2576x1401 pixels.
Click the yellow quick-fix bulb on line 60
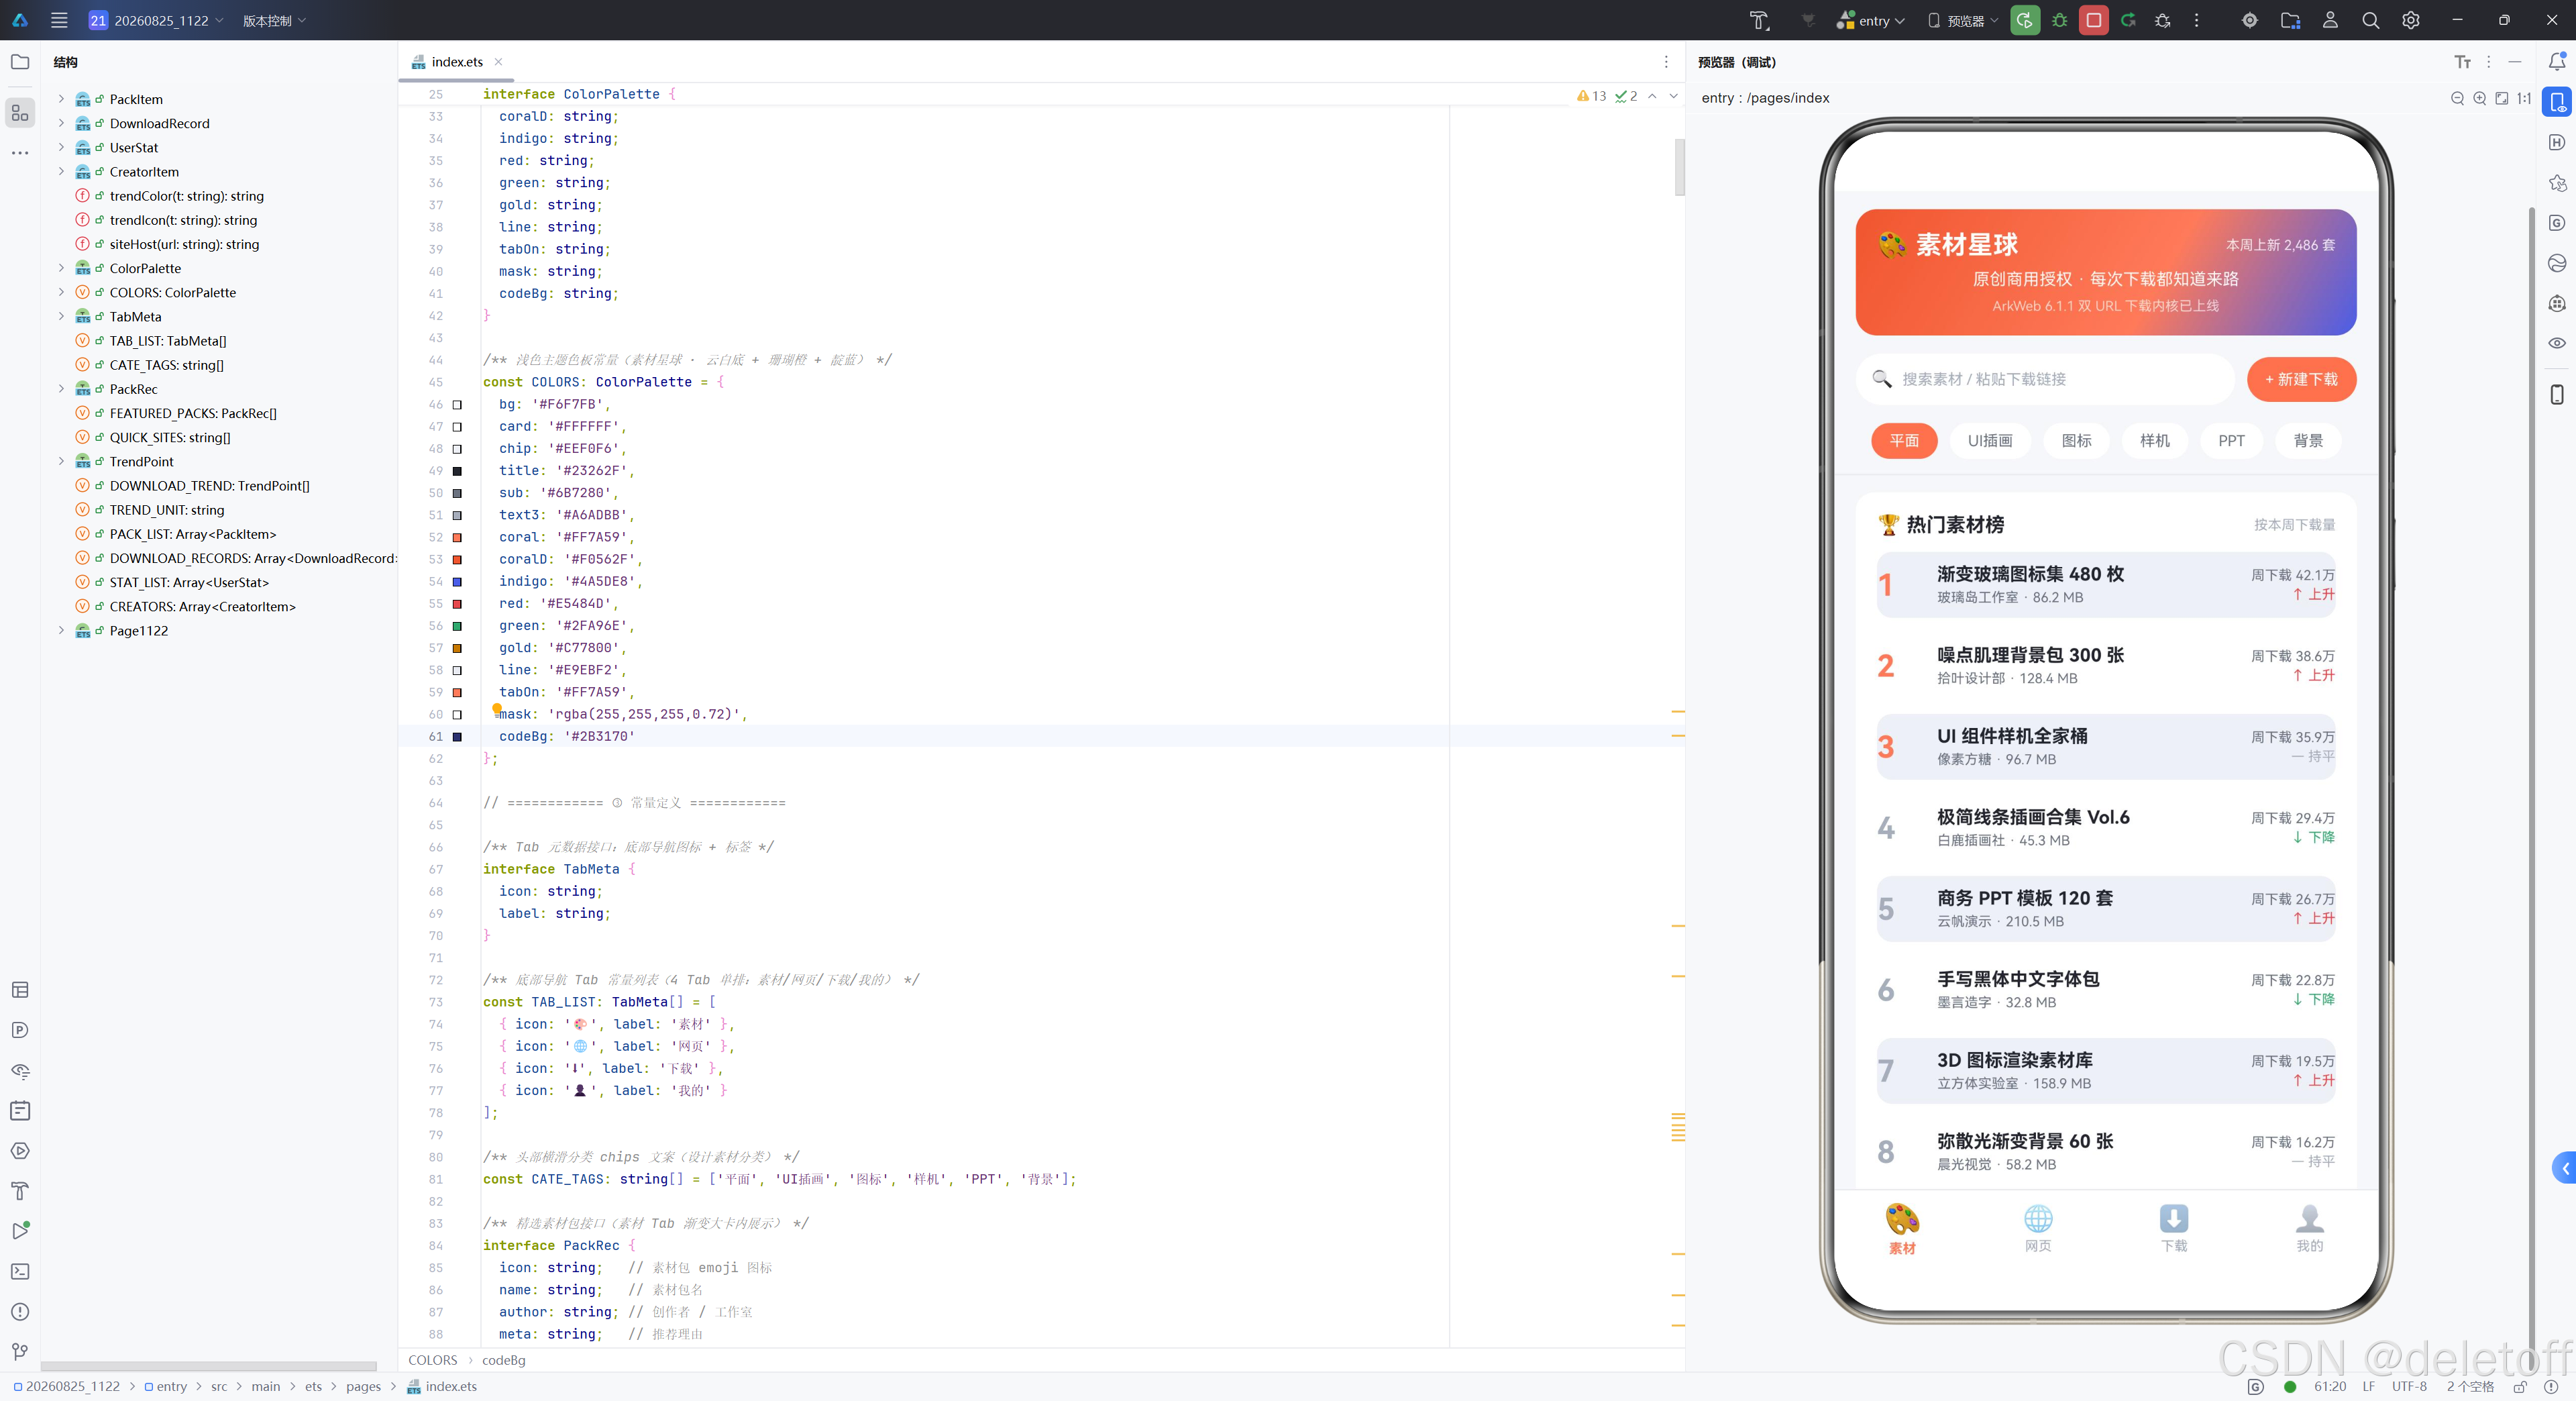click(496, 709)
